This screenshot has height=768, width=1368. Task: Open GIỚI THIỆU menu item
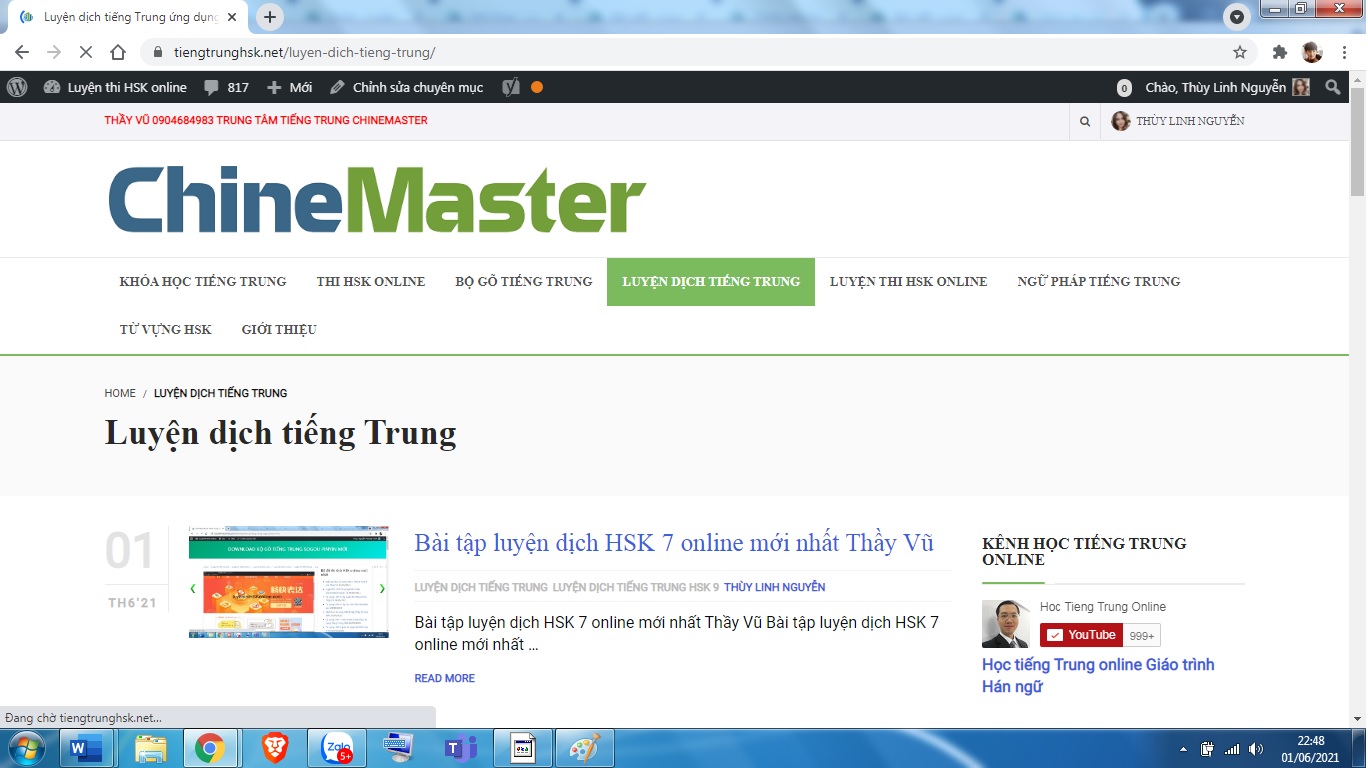point(279,329)
